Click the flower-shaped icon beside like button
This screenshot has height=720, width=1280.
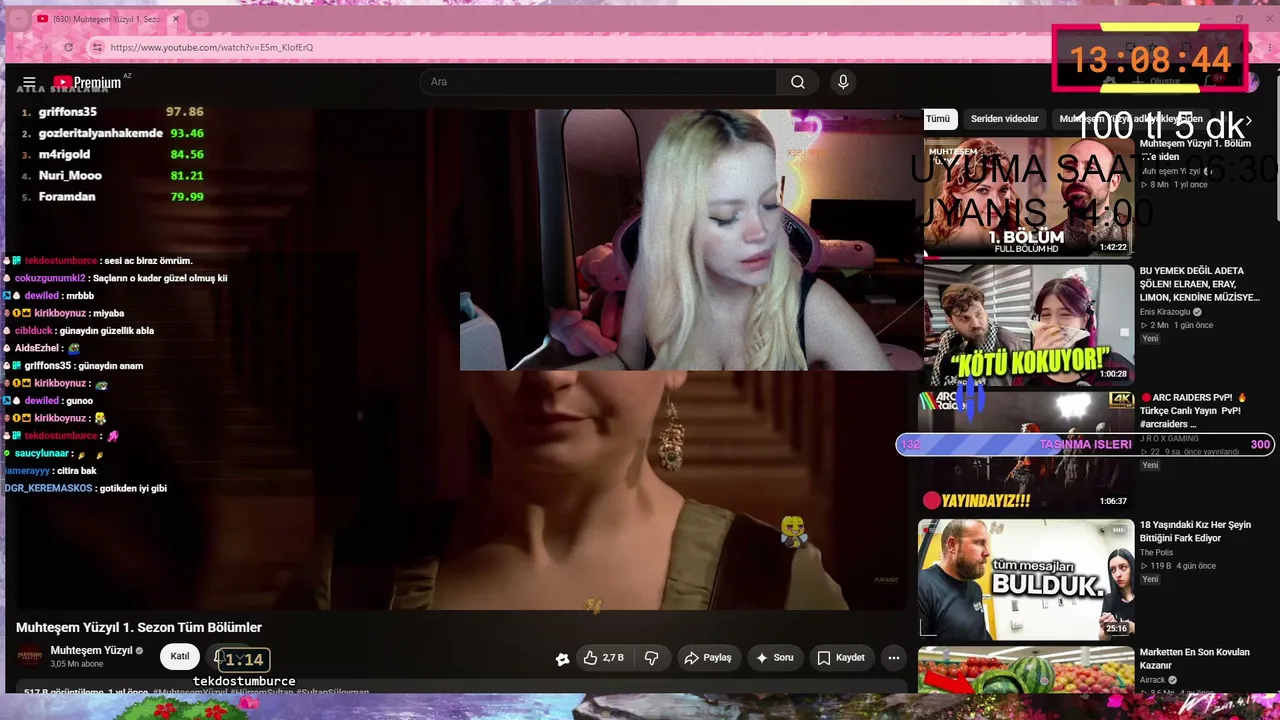(563, 658)
